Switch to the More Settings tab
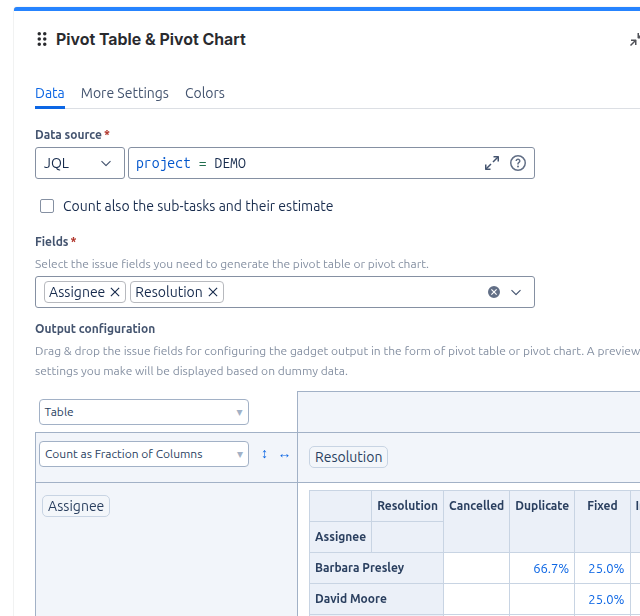The height and width of the screenshot is (616, 640). click(x=125, y=93)
